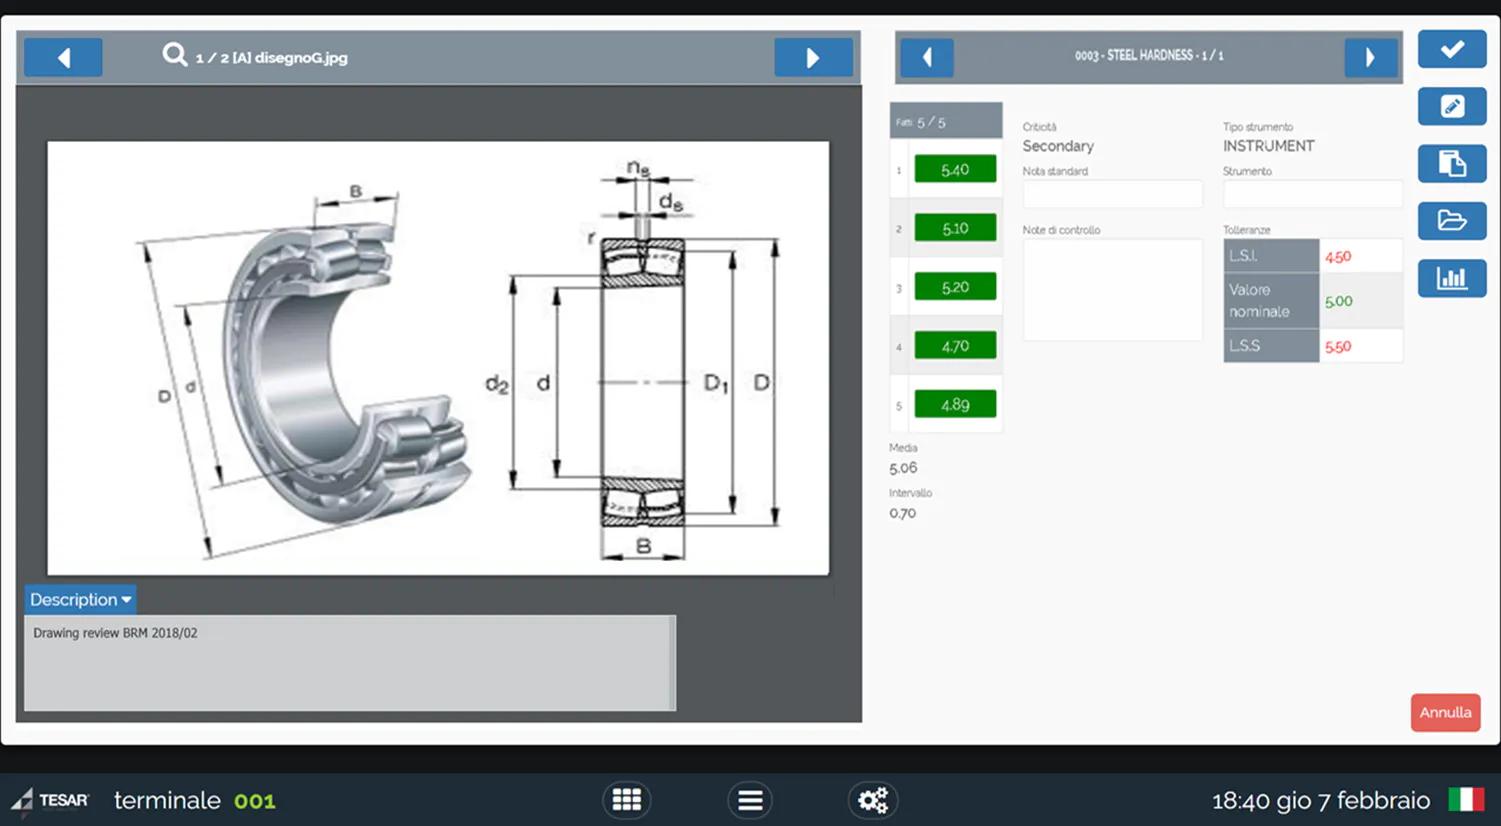This screenshot has height=826, width=1501.
Task: Click the L.S.S. value 5.50
Action: click(1338, 347)
